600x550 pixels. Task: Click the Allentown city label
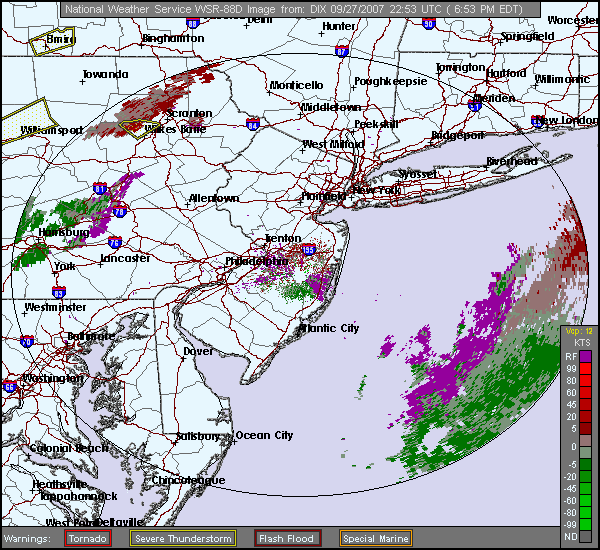[x=214, y=198]
